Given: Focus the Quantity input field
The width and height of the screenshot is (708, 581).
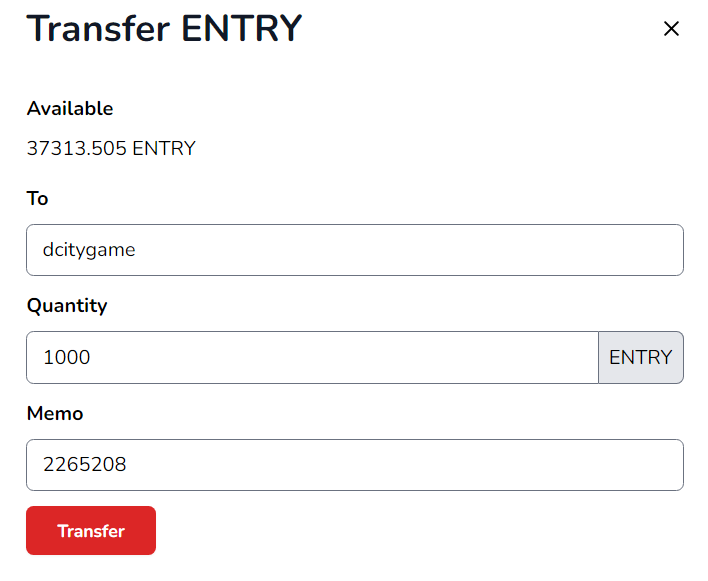Looking at the screenshot, I should pyautogui.click(x=312, y=358).
